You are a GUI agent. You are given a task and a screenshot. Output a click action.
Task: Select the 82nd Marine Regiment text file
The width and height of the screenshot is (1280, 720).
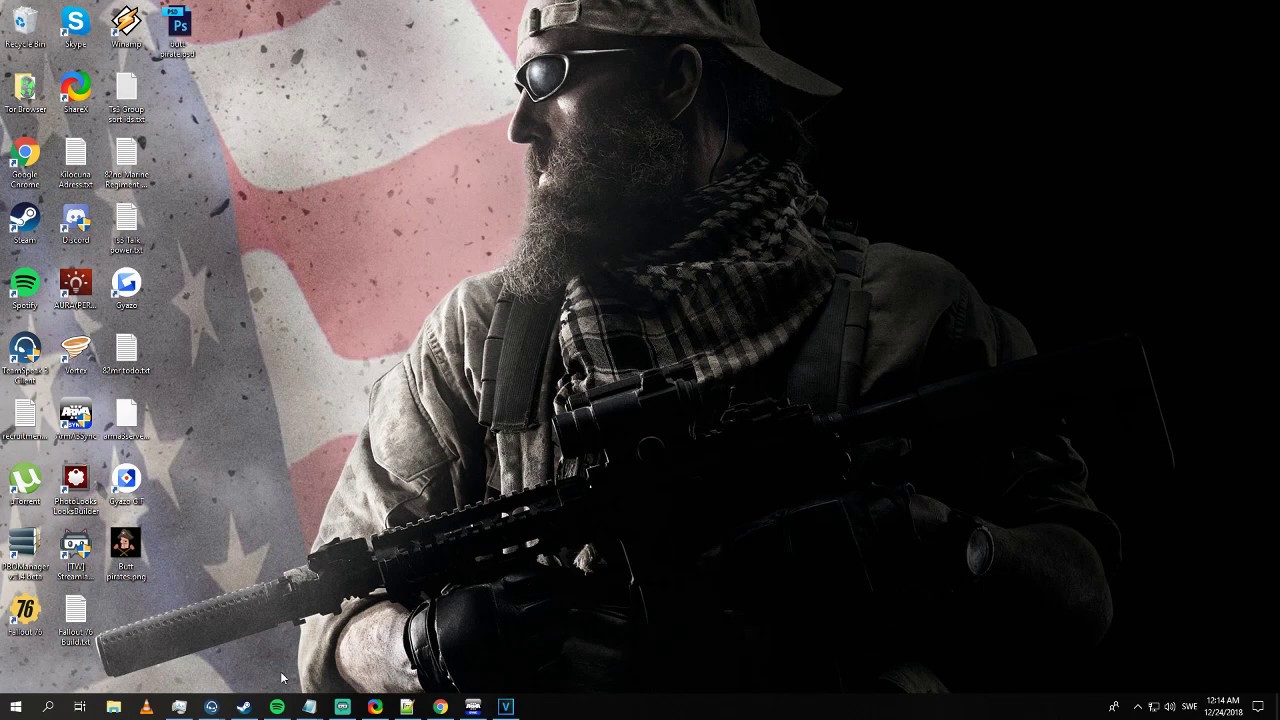pos(126,164)
